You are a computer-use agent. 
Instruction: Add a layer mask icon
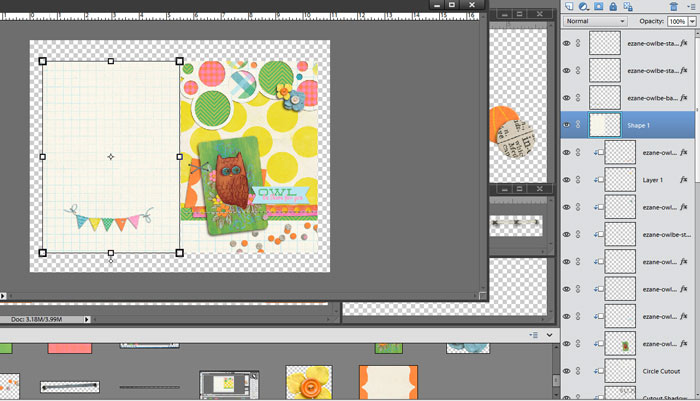(599, 6)
